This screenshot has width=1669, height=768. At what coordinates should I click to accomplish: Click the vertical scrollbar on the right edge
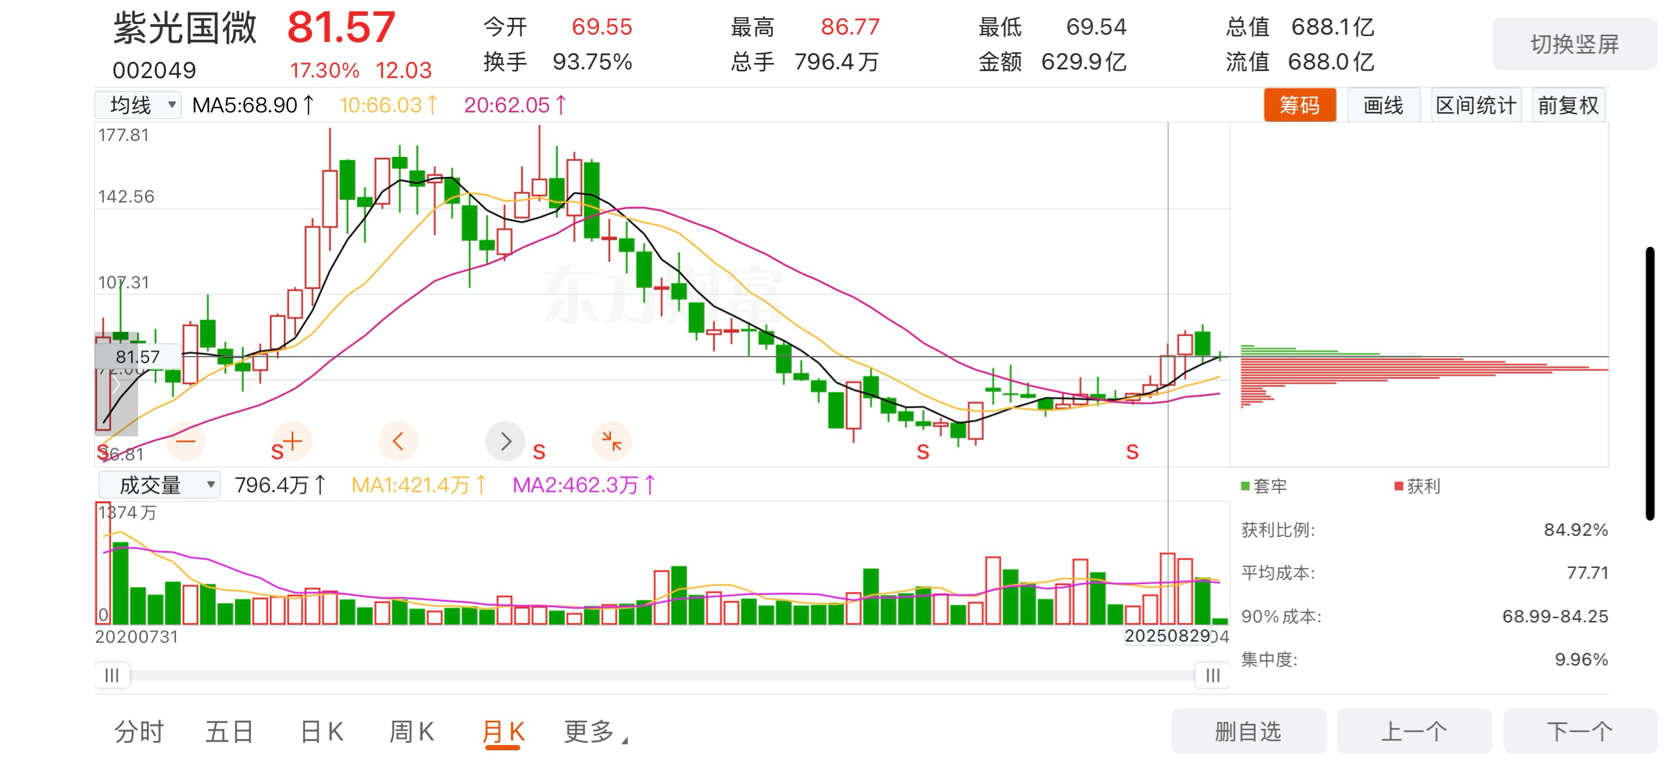click(1650, 383)
